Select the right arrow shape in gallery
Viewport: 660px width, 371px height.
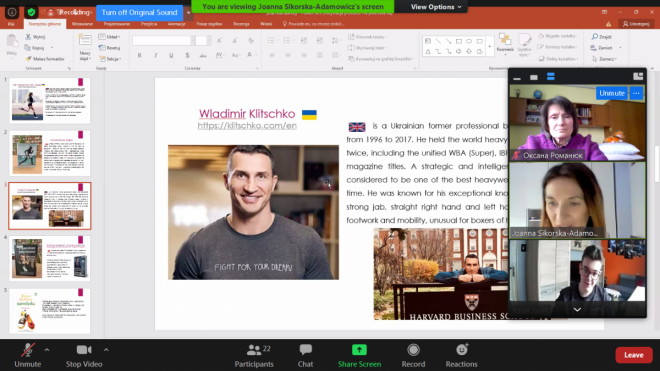pos(459,51)
